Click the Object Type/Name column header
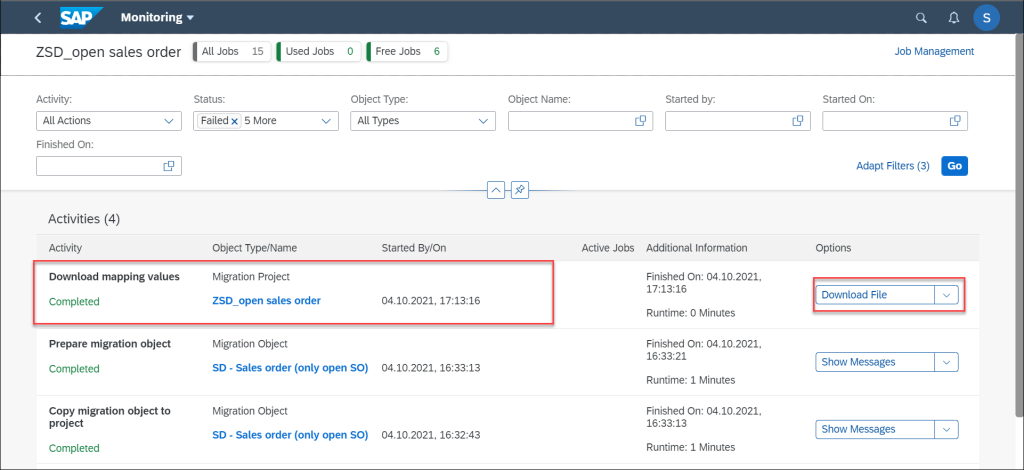Image resolution: width=1024 pixels, height=470 pixels. click(255, 248)
